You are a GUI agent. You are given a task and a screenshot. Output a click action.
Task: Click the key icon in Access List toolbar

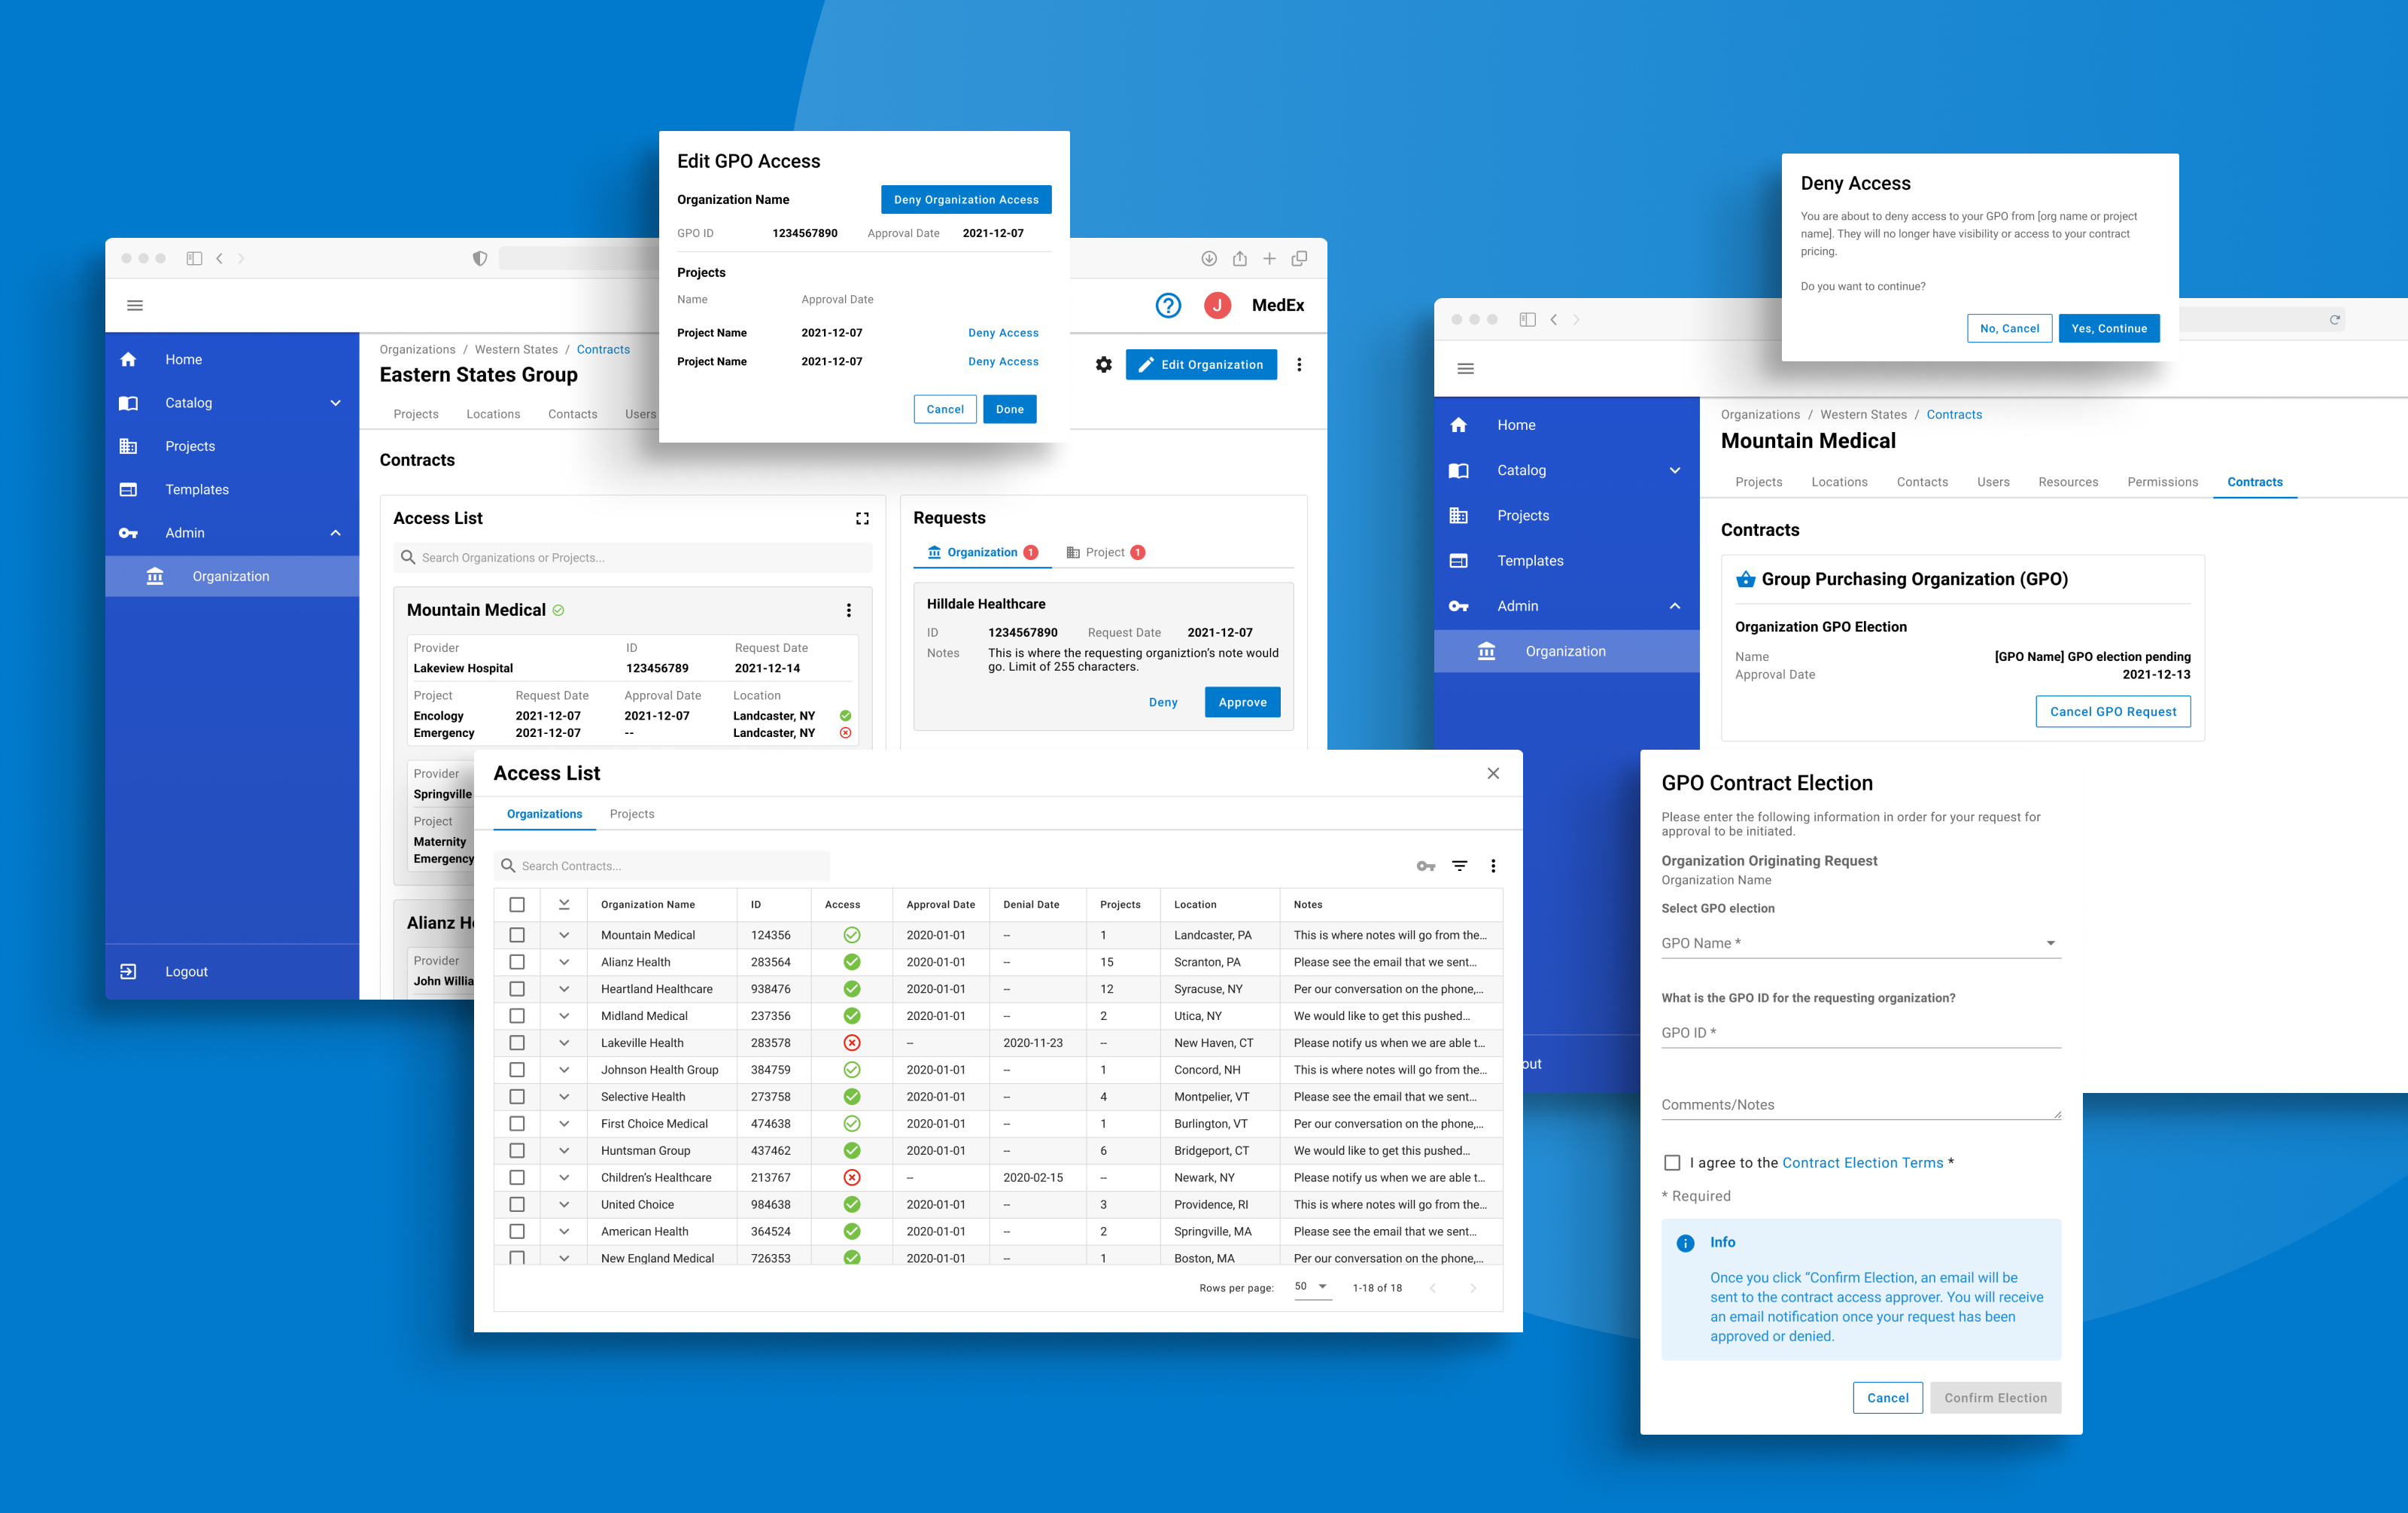[x=1426, y=866]
